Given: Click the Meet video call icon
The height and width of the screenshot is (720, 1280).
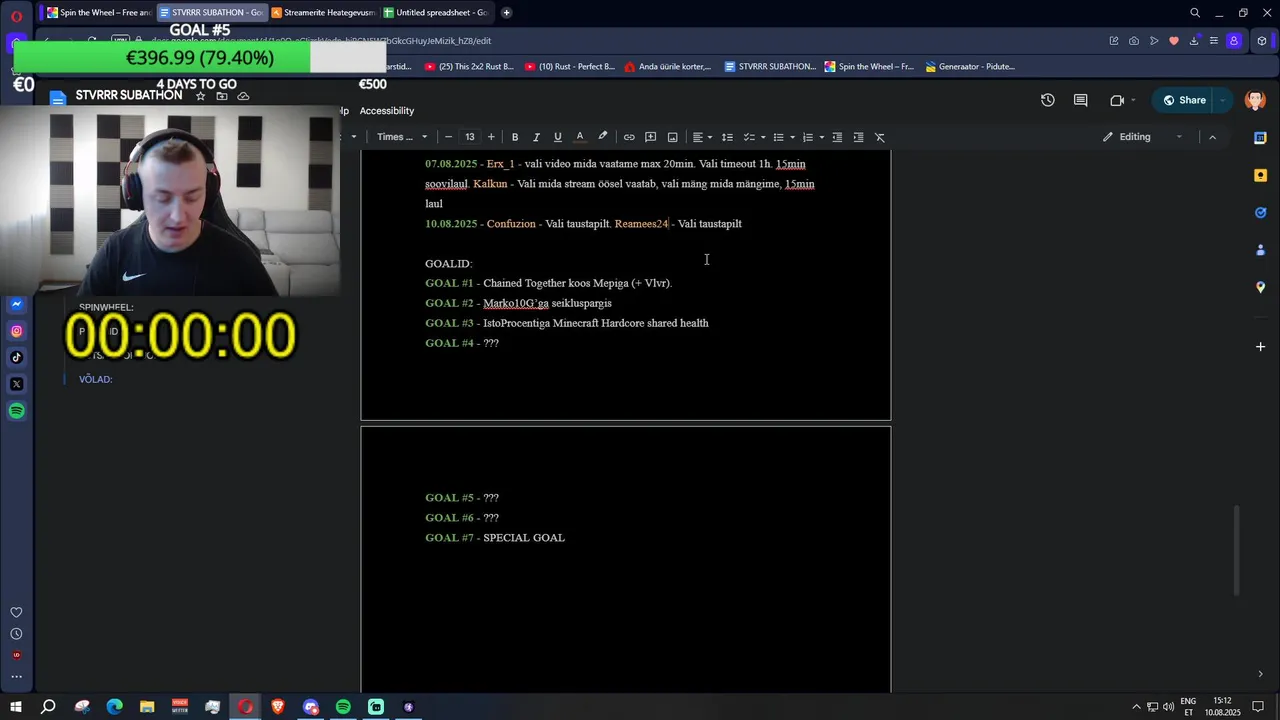Looking at the screenshot, I should (1117, 100).
